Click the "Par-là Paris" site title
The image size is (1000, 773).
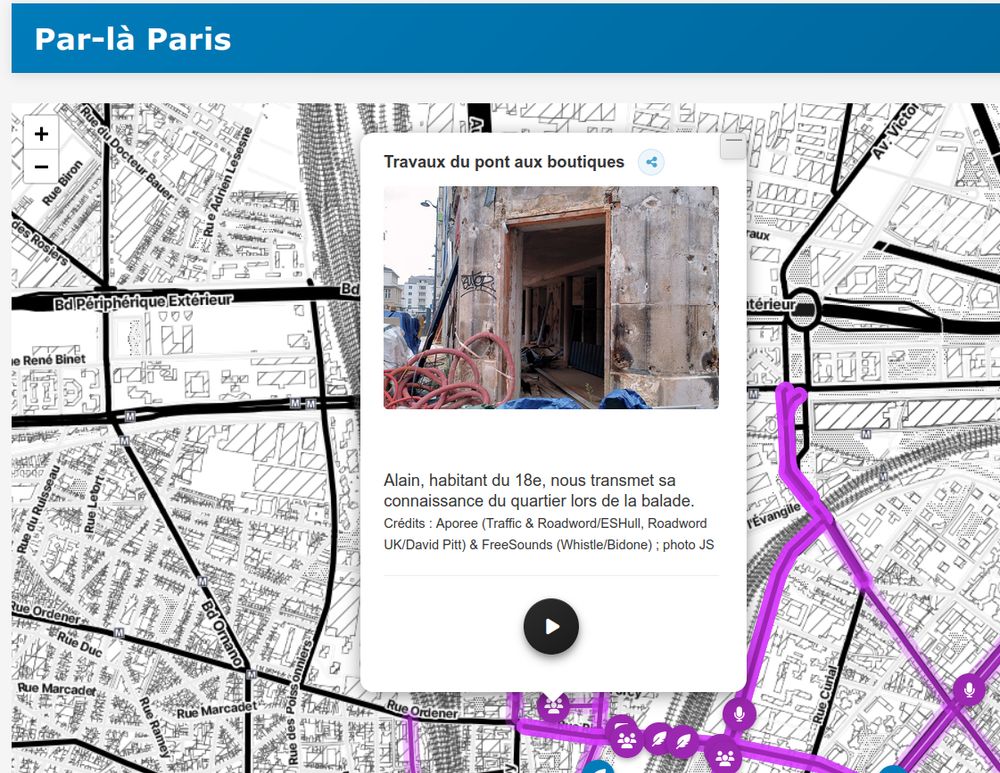click(x=131, y=41)
